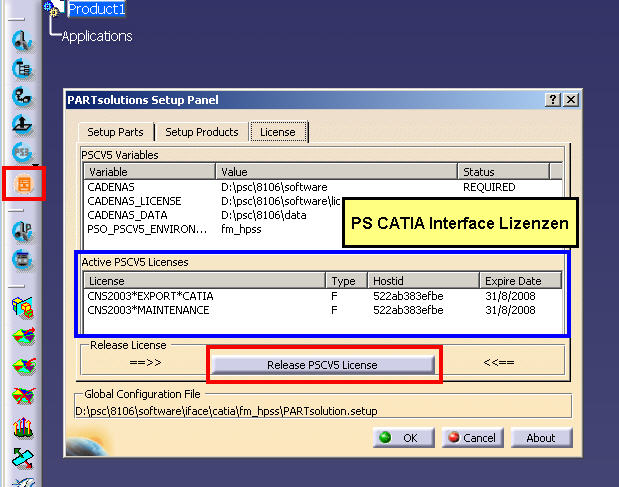Click the expire date of the MAINTENANCE license
Screen dimensions: 619x487
(510, 310)
